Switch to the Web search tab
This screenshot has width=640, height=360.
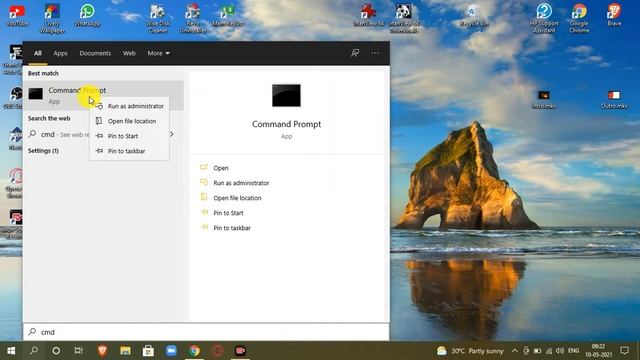pos(129,53)
